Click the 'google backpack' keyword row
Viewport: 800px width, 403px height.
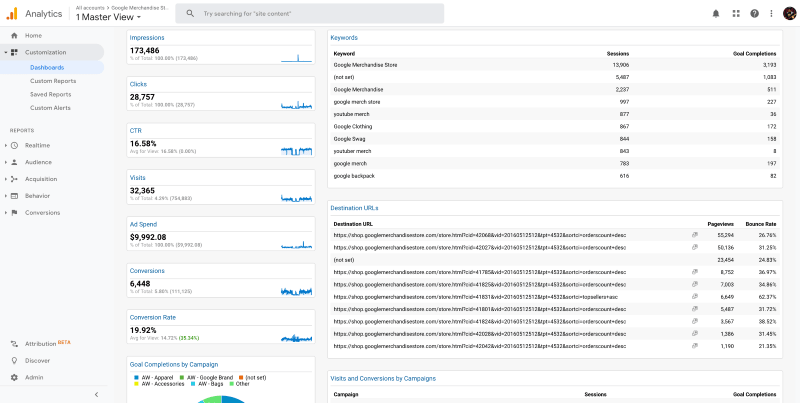tap(555, 176)
